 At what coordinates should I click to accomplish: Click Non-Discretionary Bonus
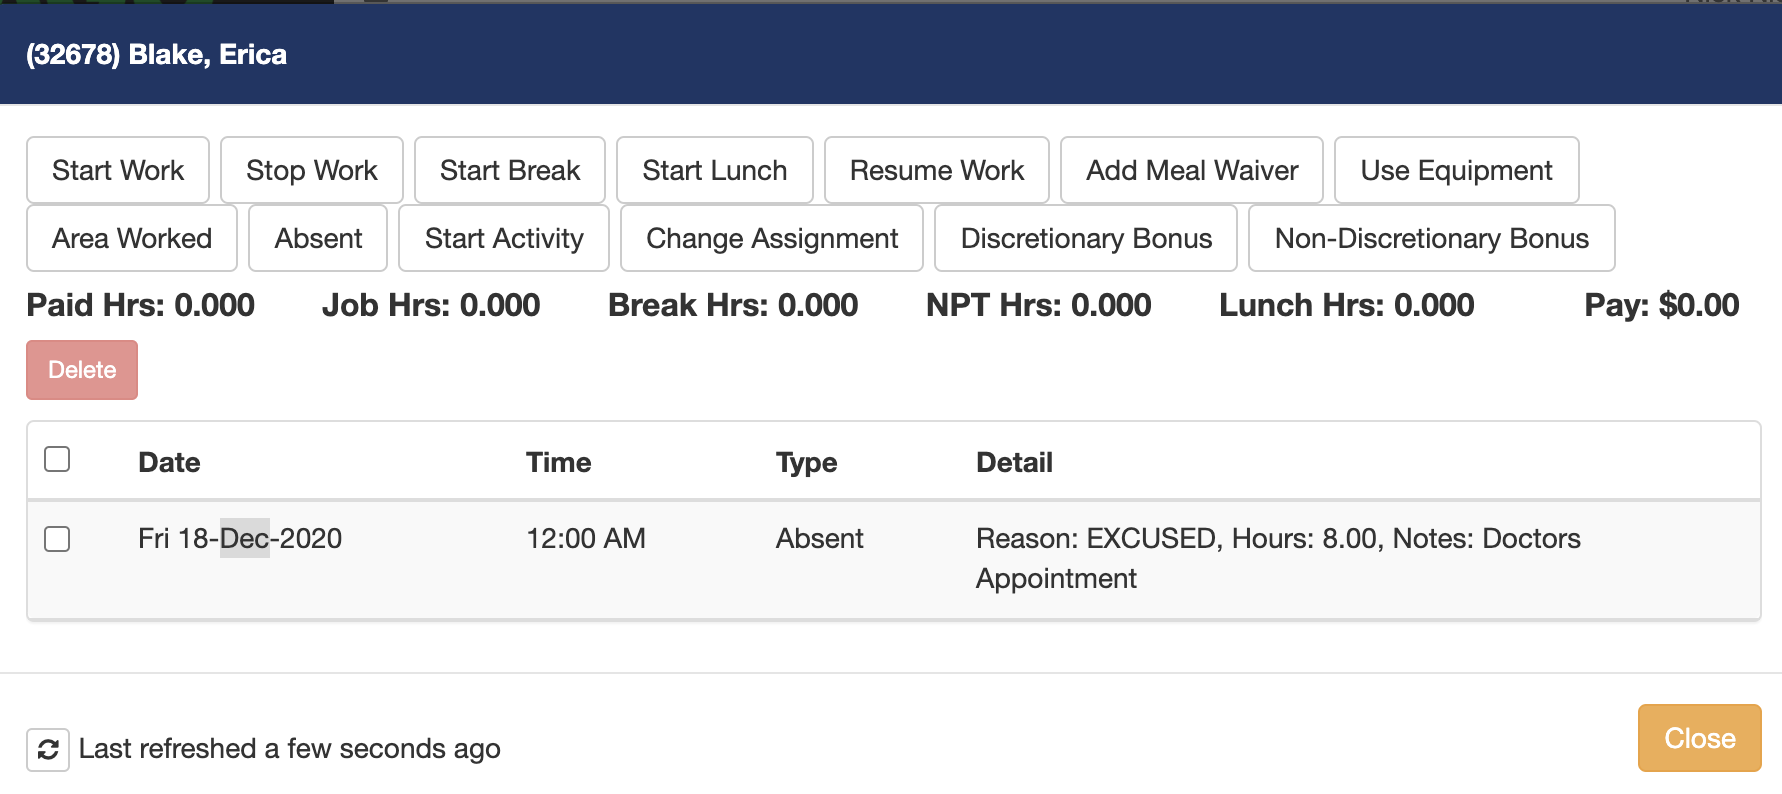point(1431,238)
